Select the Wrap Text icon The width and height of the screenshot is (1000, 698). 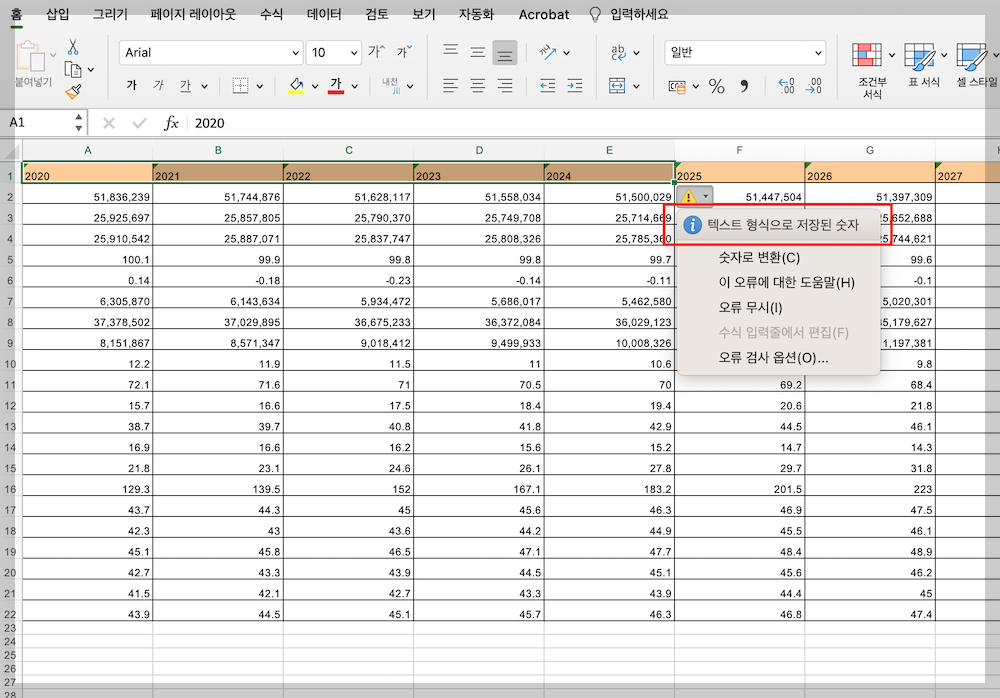[620, 52]
